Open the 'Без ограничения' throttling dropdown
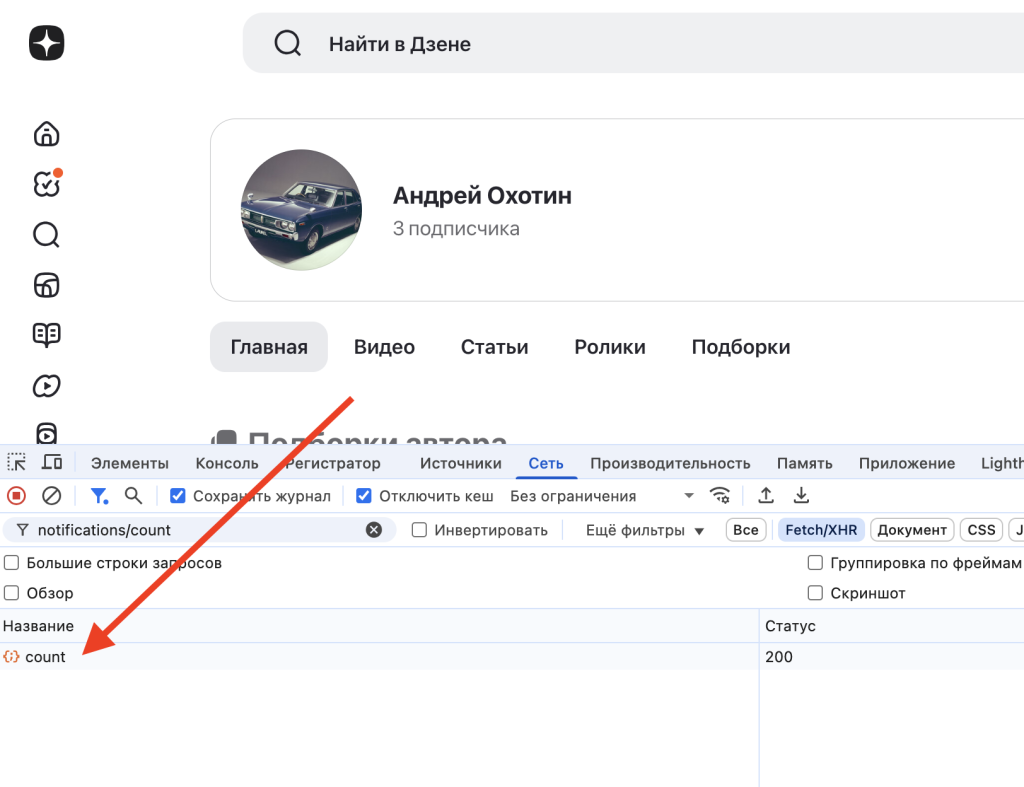The height and width of the screenshot is (787, 1024). point(602,496)
